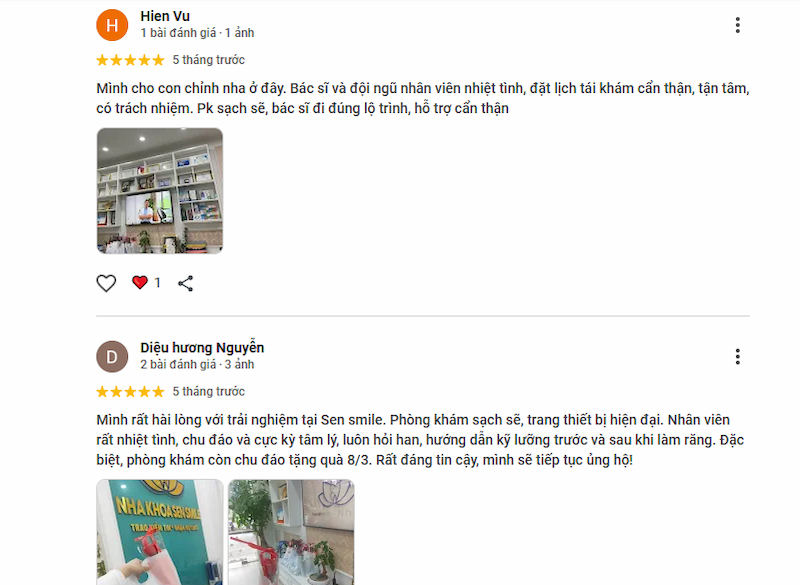The height and width of the screenshot is (585, 800).
Task: Share Hien Vu's review
Action: pyautogui.click(x=185, y=284)
